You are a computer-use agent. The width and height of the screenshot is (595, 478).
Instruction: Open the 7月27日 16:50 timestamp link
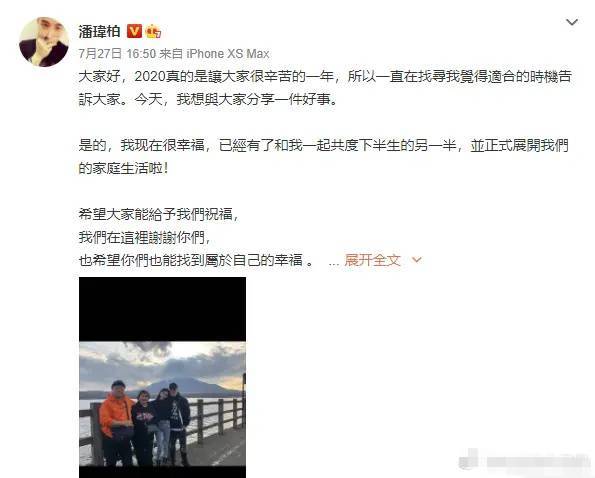[117, 54]
